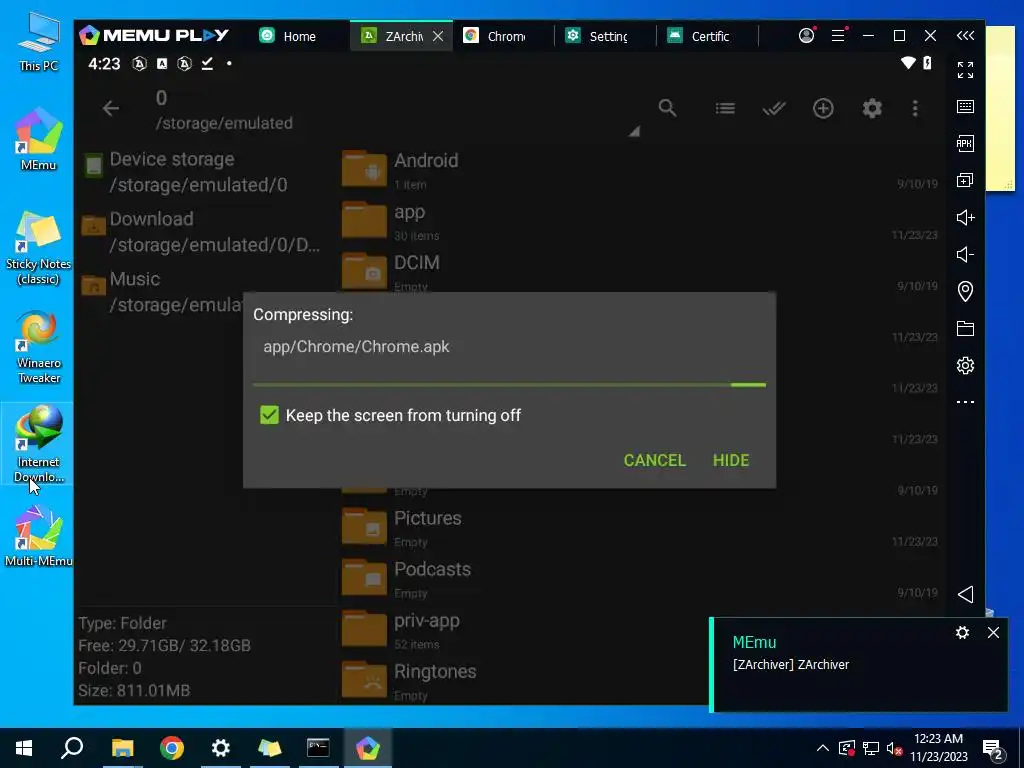Image resolution: width=1024 pixels, height=768 pixels.
Task: Switch to the Settings tab
Action: click(596, 36)
